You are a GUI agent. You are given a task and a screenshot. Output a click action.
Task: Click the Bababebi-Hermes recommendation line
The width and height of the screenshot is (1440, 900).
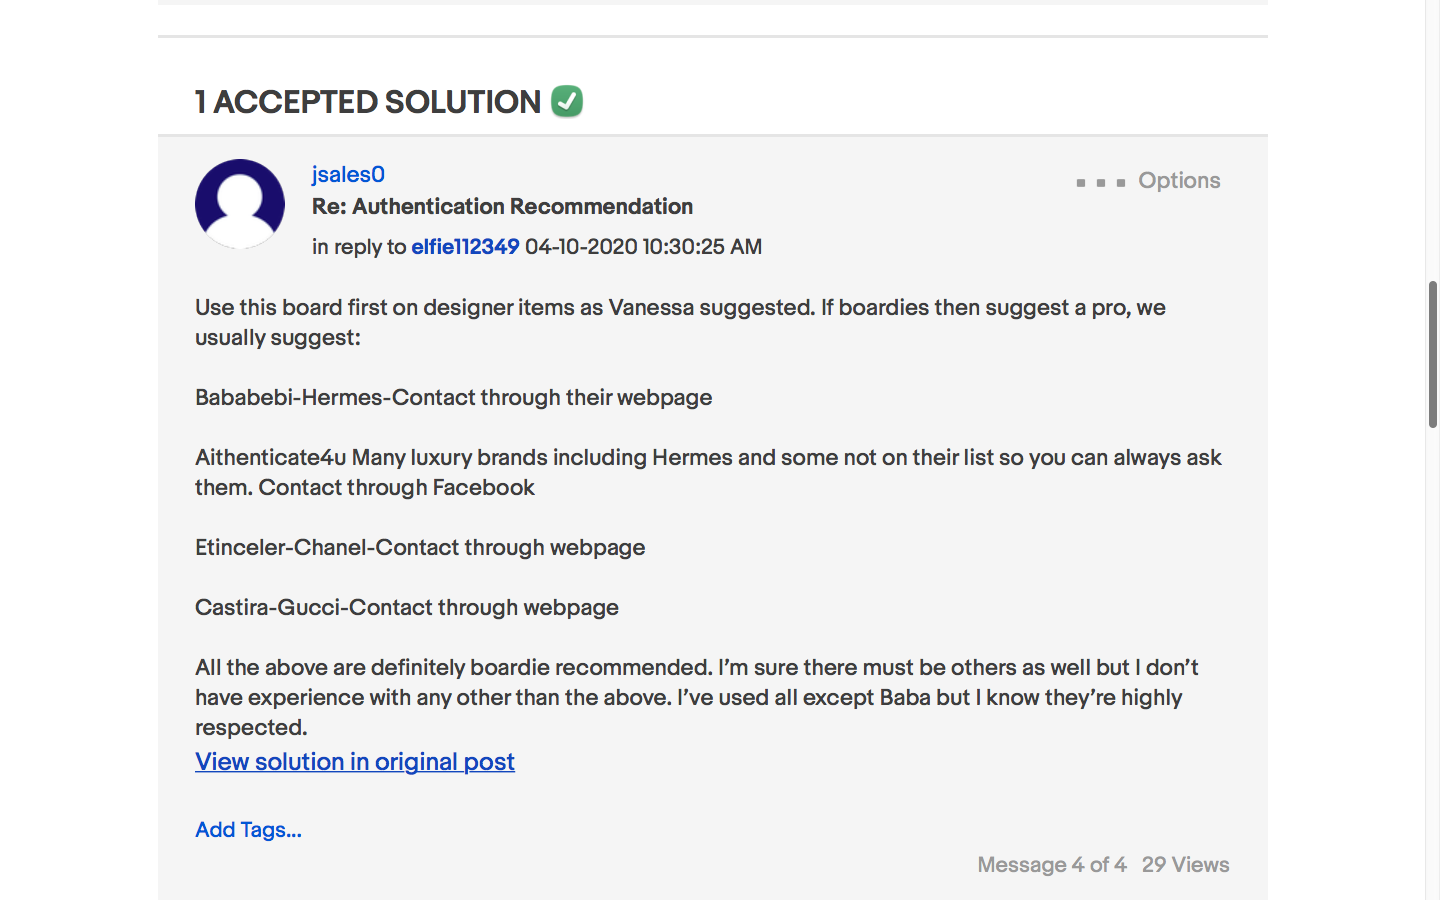[453, 397]
